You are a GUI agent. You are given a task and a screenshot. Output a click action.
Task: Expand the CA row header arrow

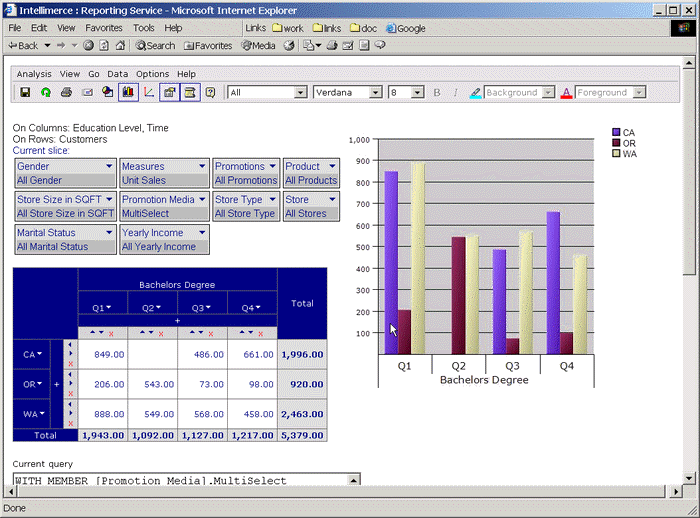pyautogui.click(x=39, y=354)
